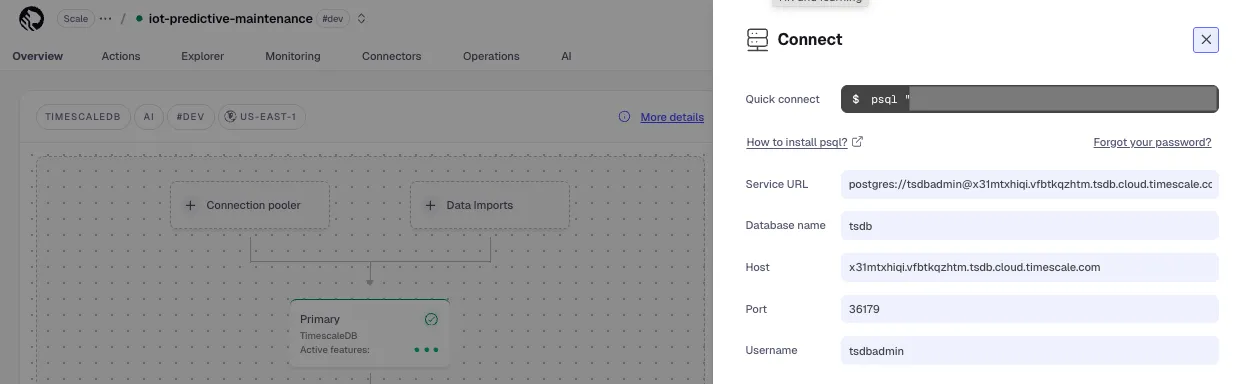Click the external link icon after psql help
This screenshot has height=384, width=1245.
(858, 142)
